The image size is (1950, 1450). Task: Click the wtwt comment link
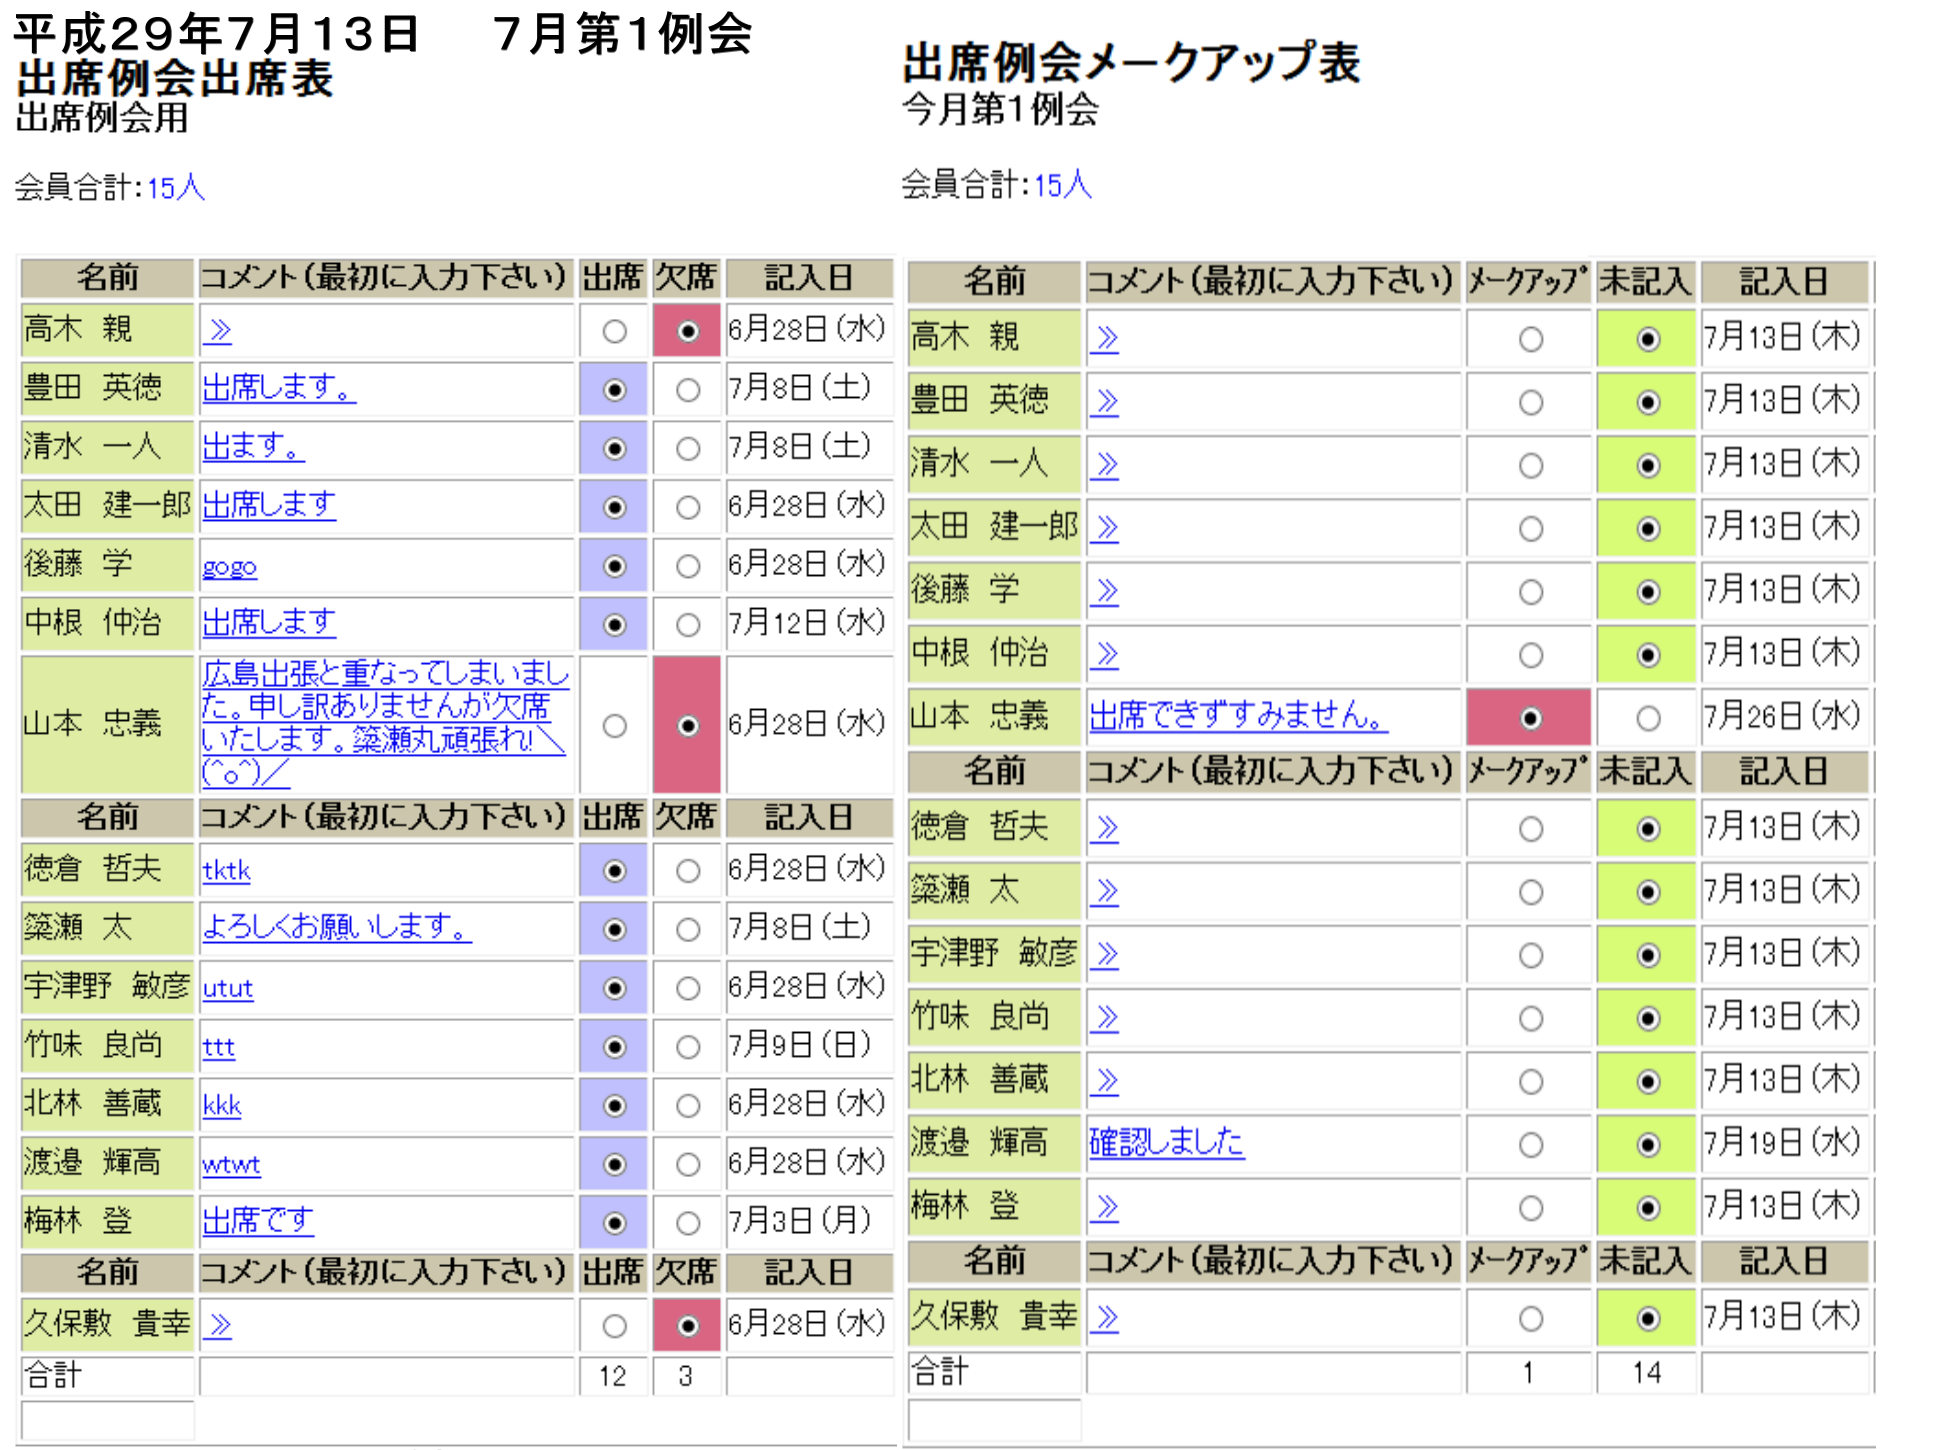[x=231, y=1165]
